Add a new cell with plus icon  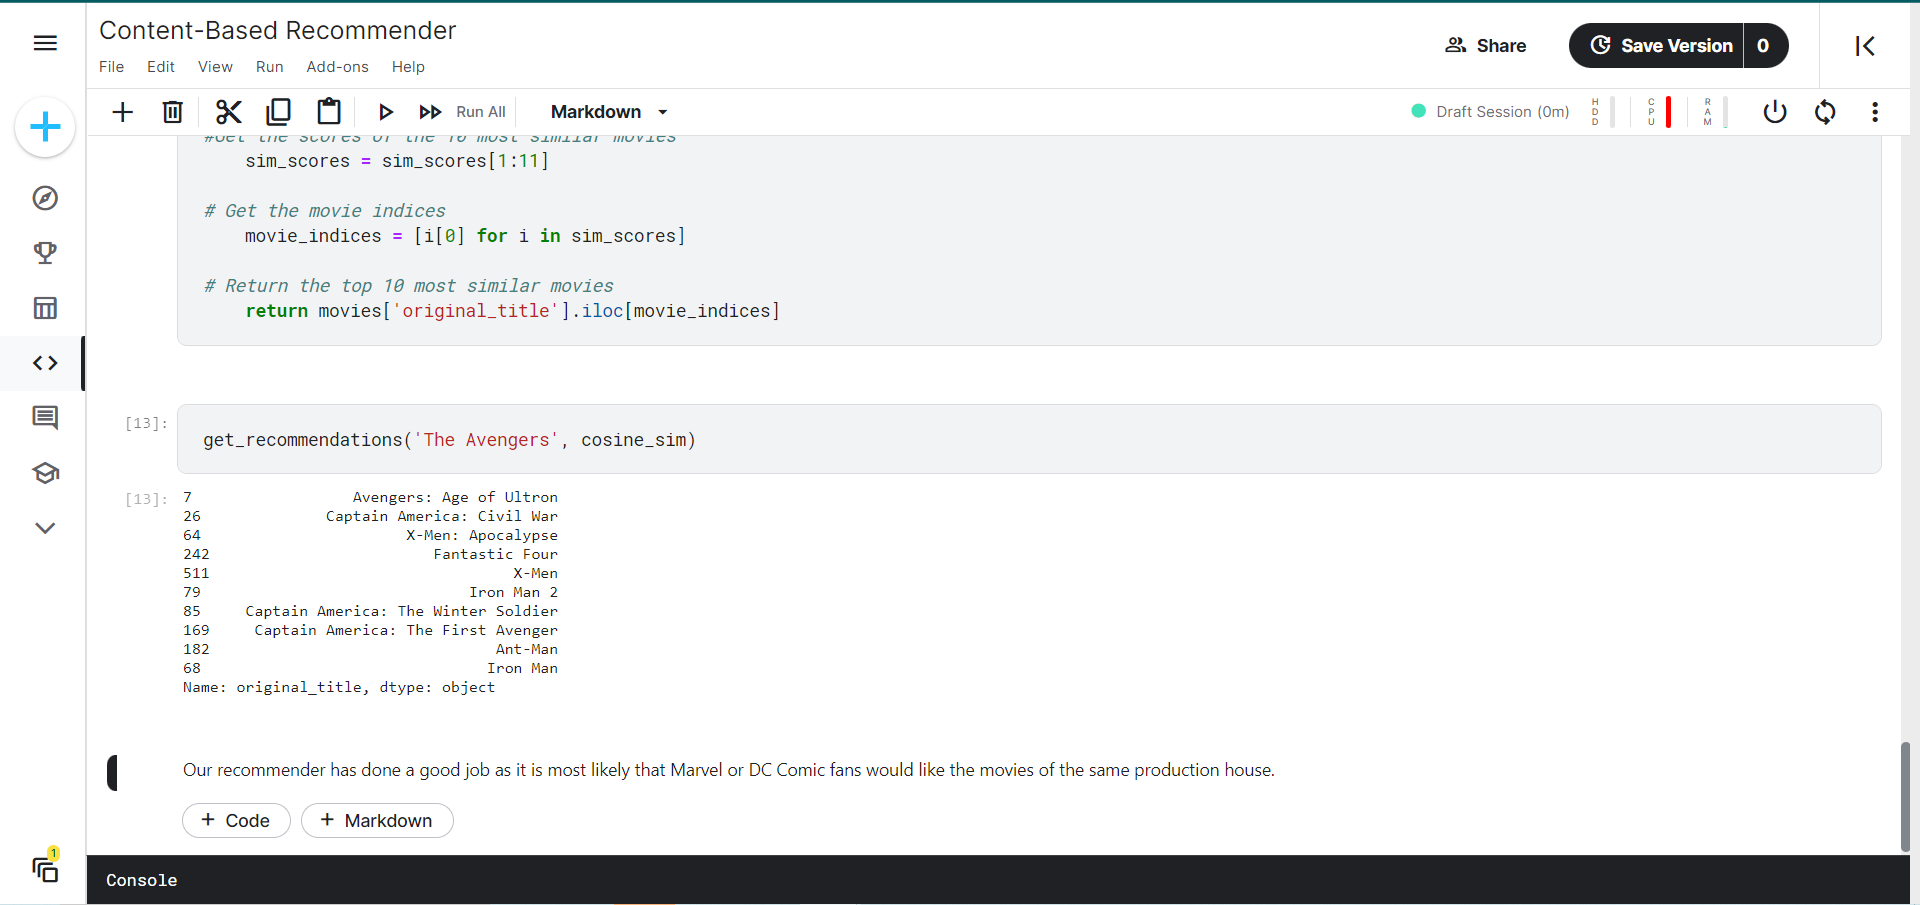(122, 112)
